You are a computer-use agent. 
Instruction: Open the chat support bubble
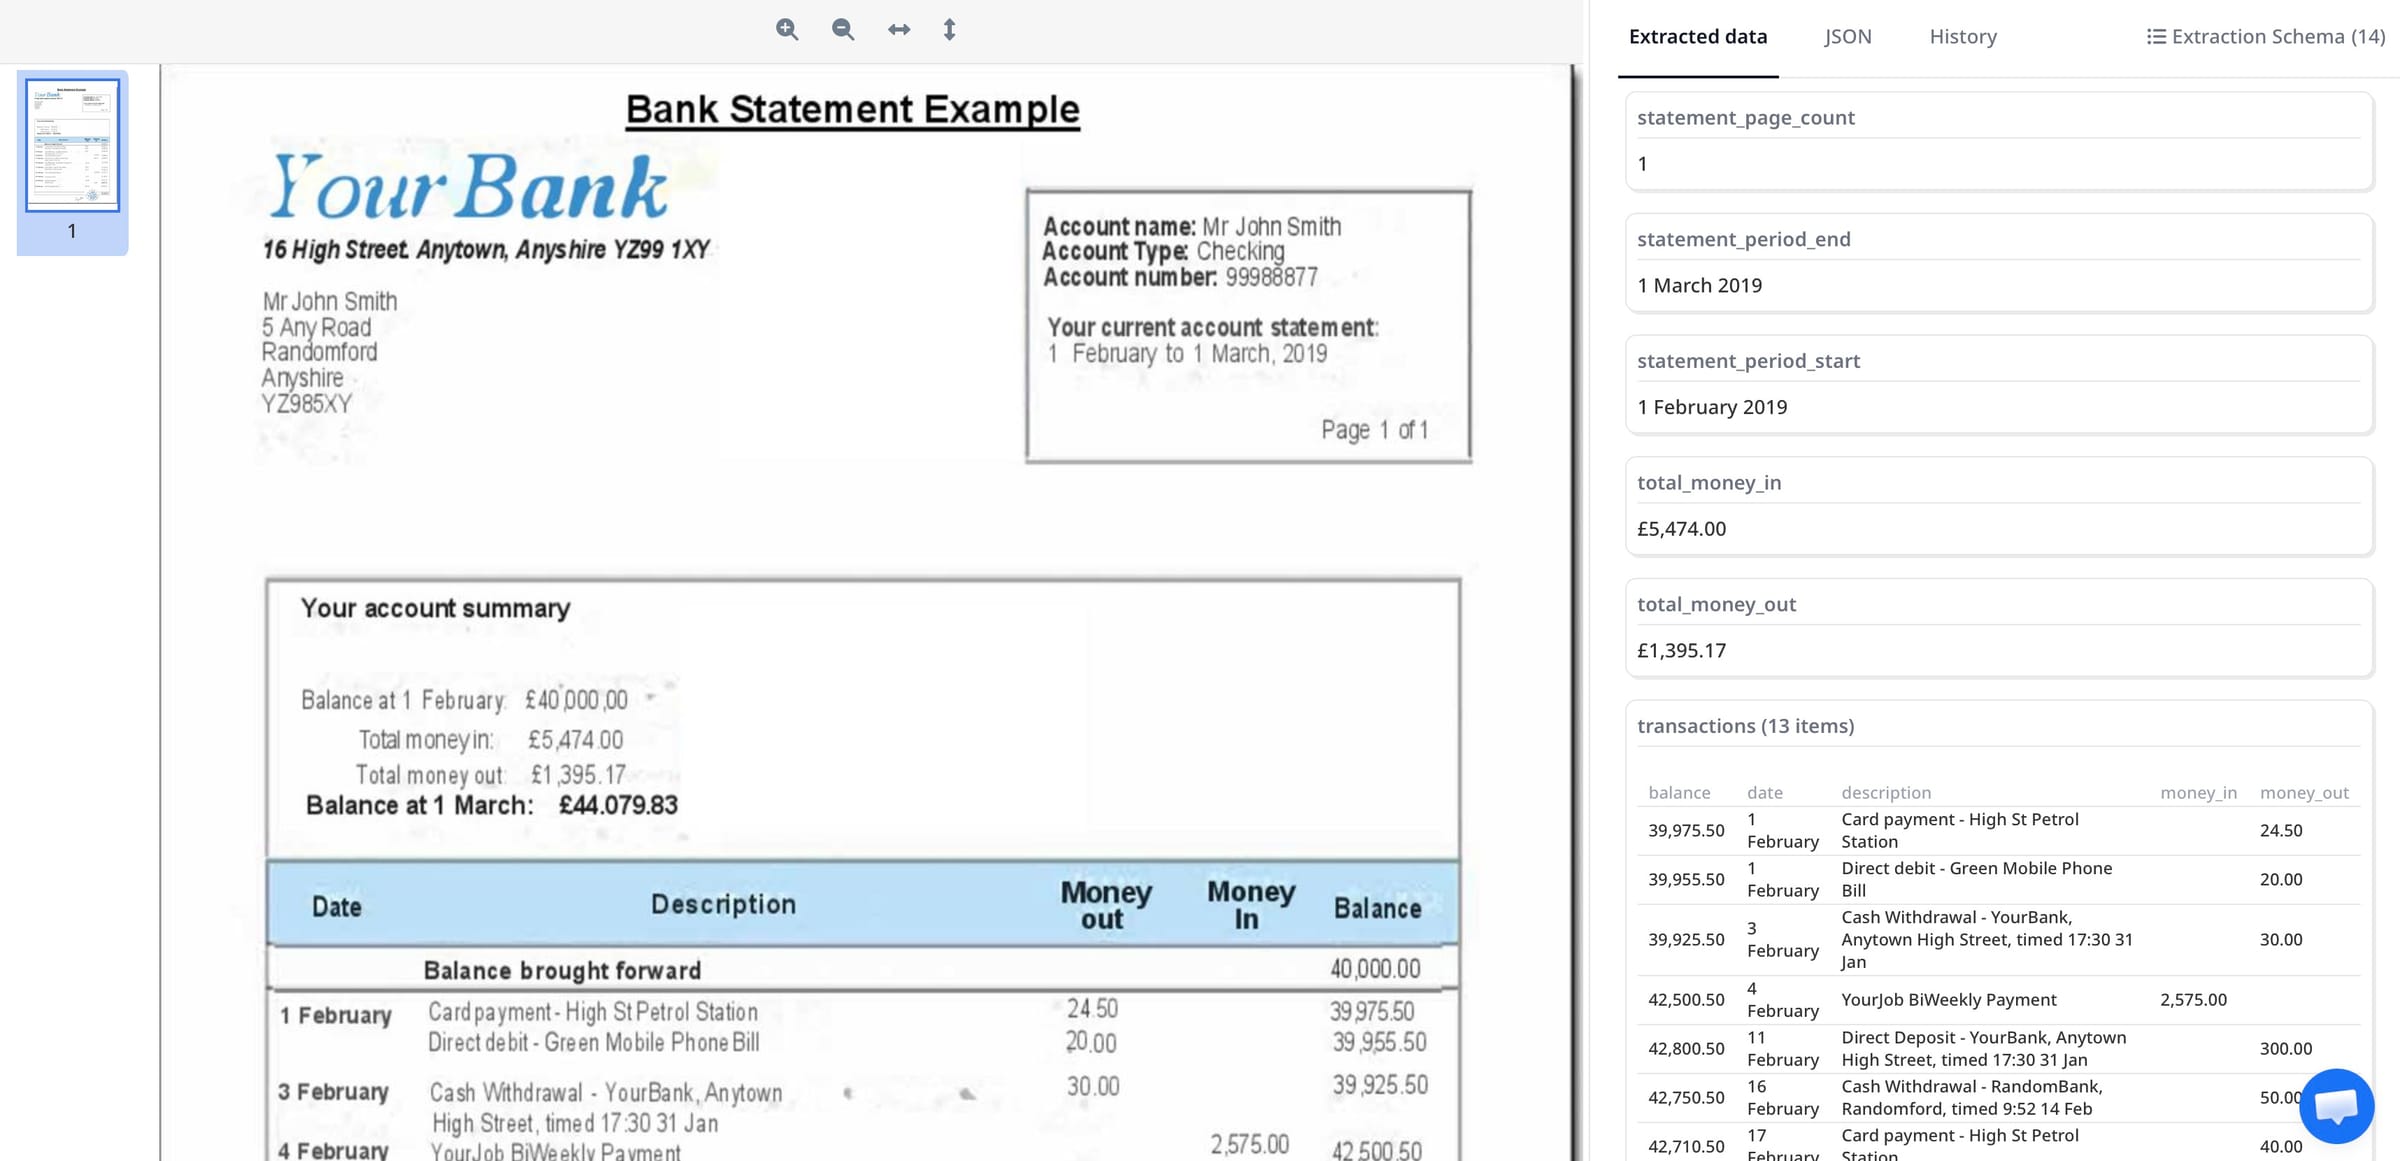pyautogui.click(x=2336, y=1106)
